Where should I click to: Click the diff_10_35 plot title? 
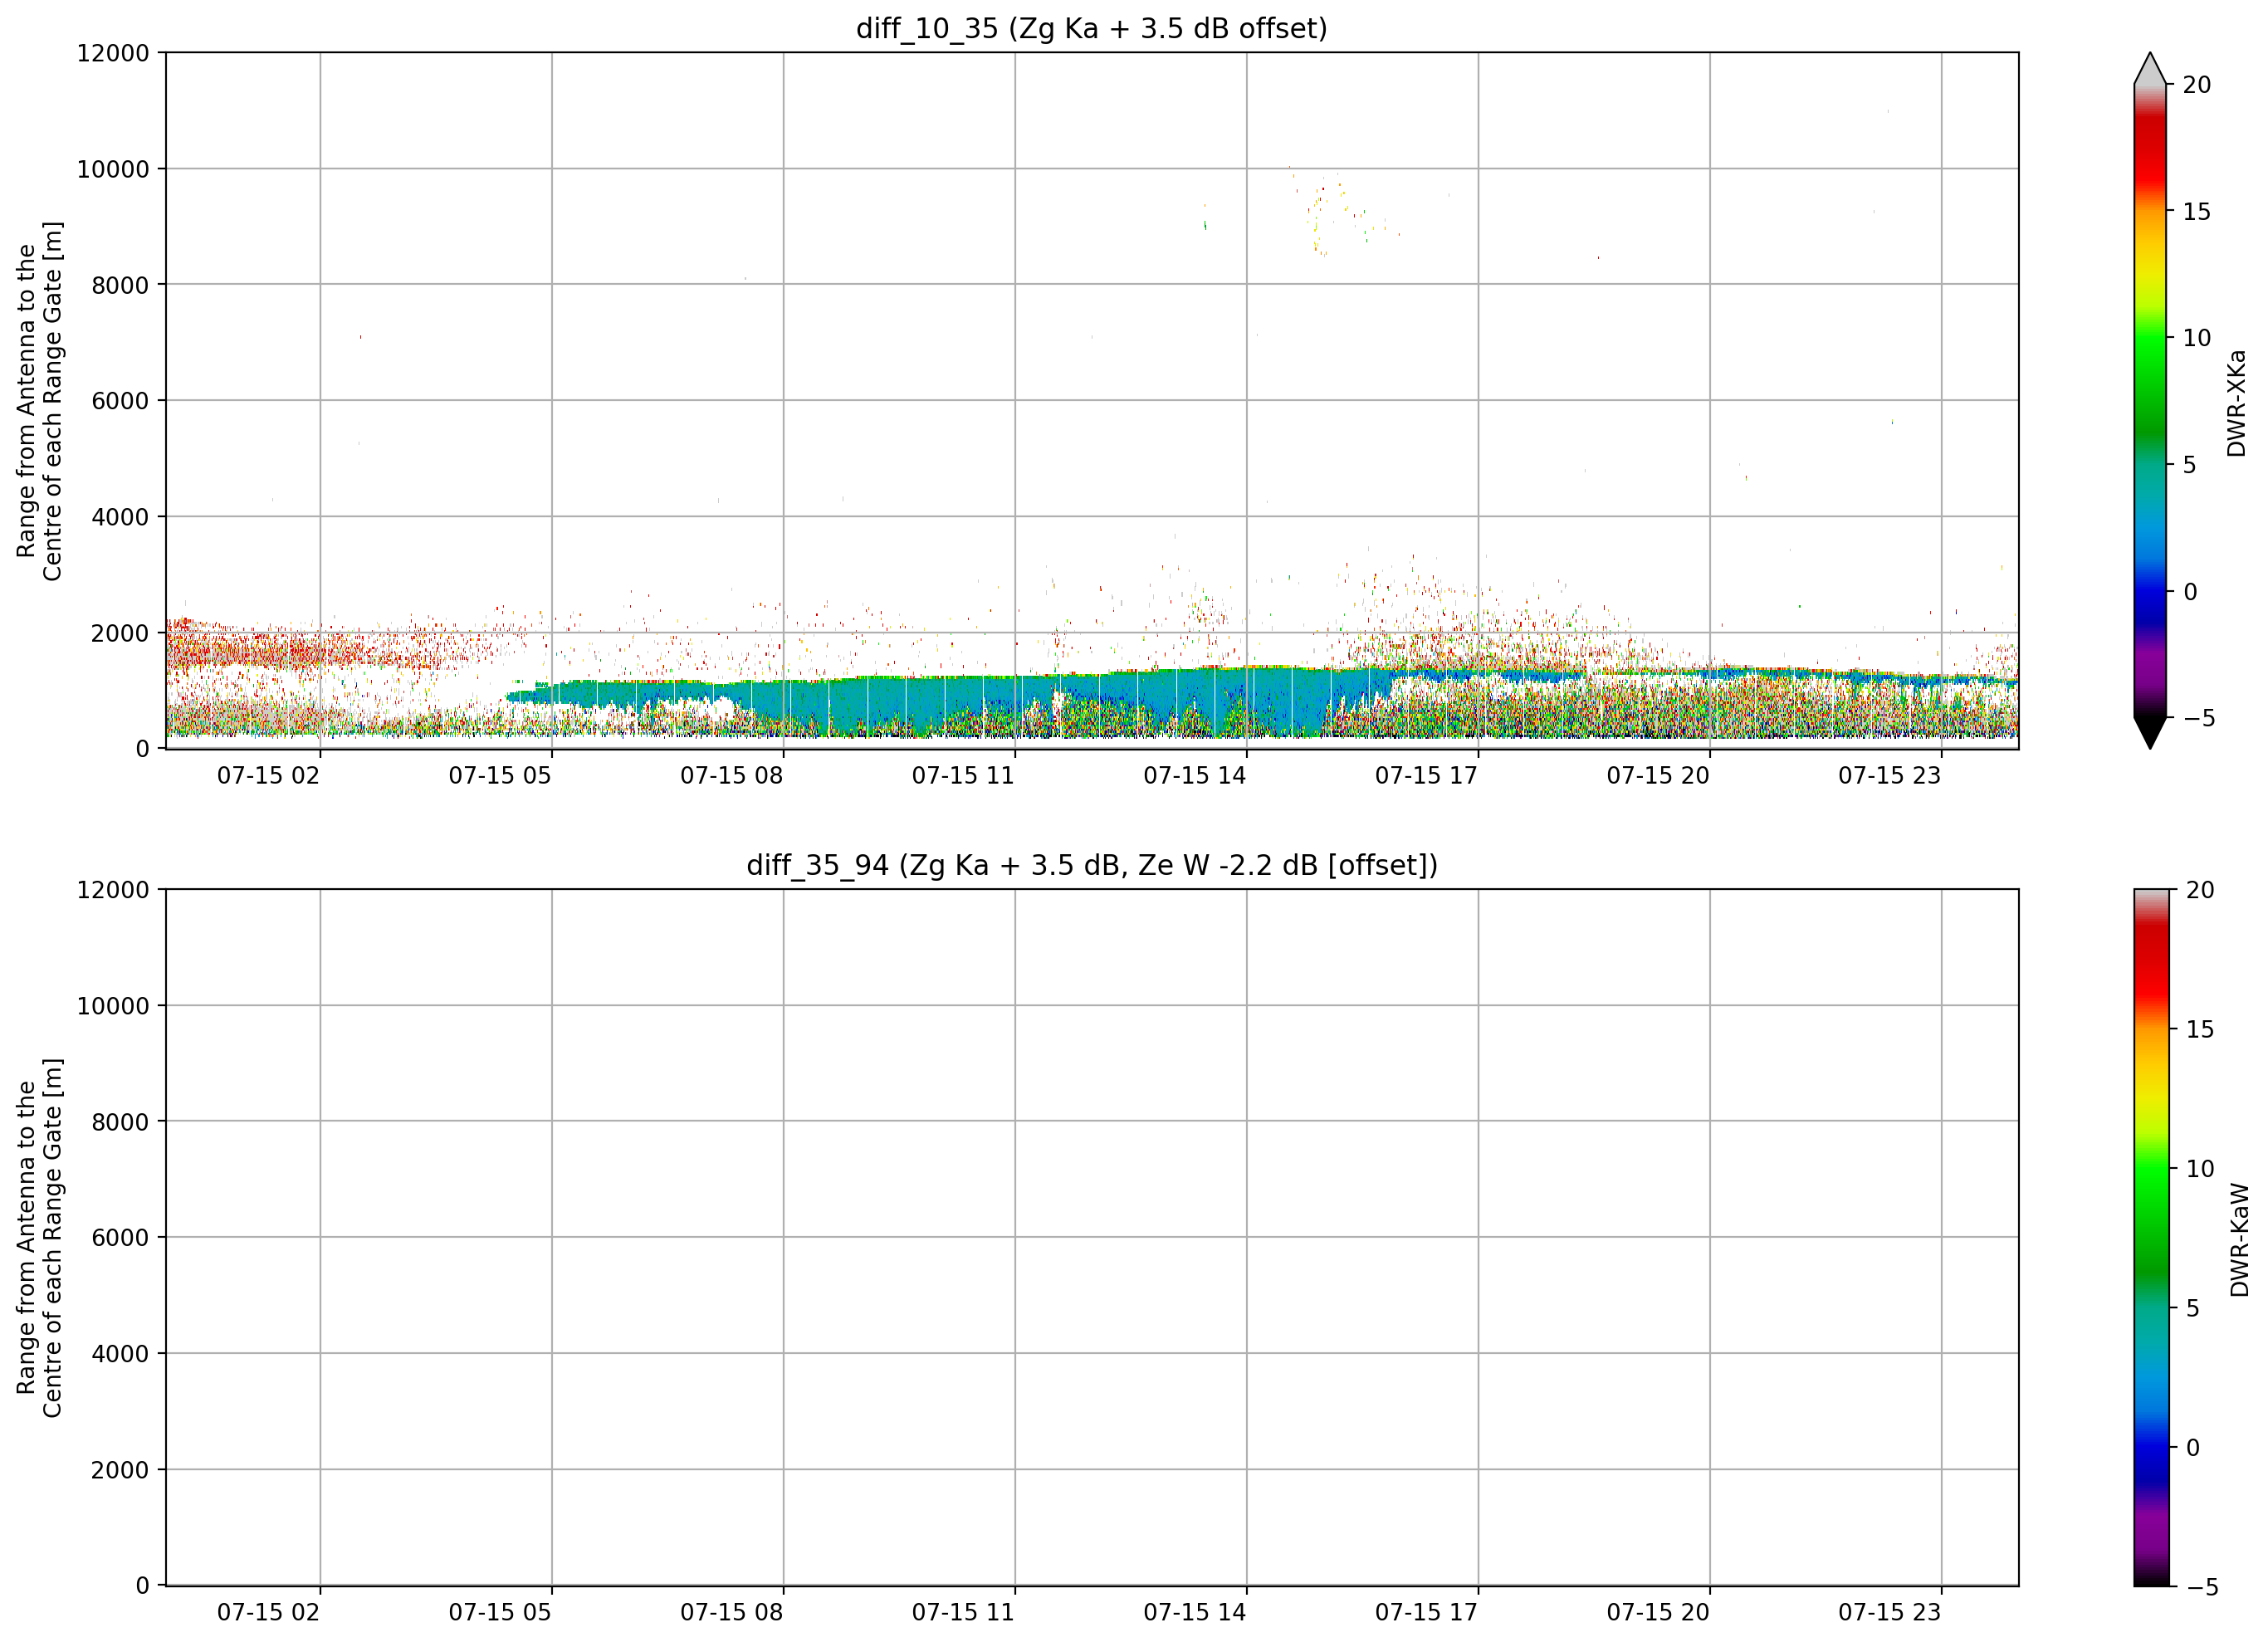click(x=1091, y=29)
